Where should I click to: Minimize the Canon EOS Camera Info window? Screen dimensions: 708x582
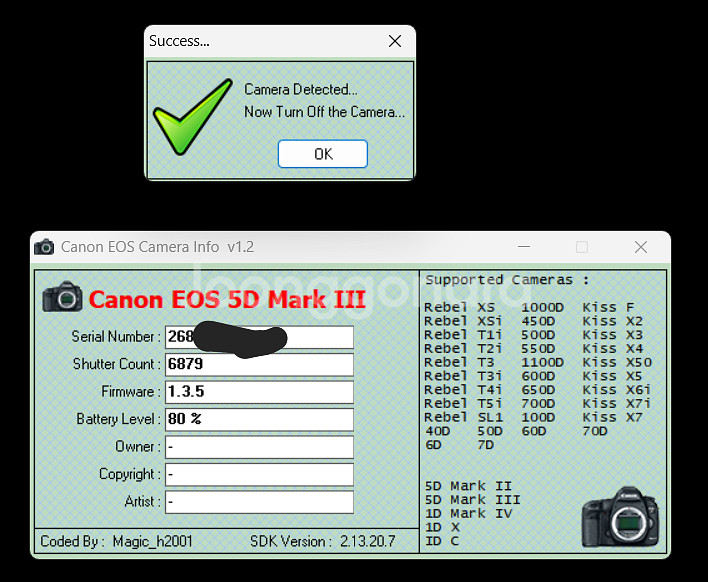click(523, 247)
